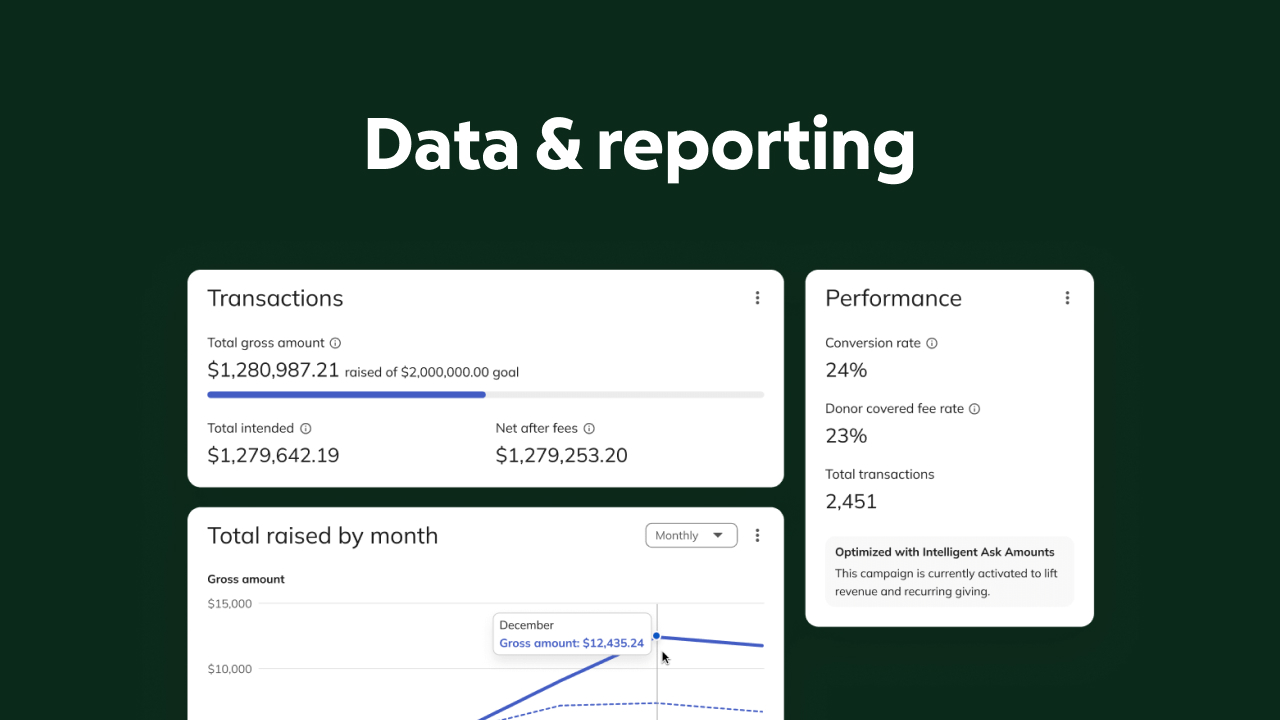The height and width of the screenshot is (720, 1280).
Task: Click info icon next to Total intended
Action: click(305, 428)
